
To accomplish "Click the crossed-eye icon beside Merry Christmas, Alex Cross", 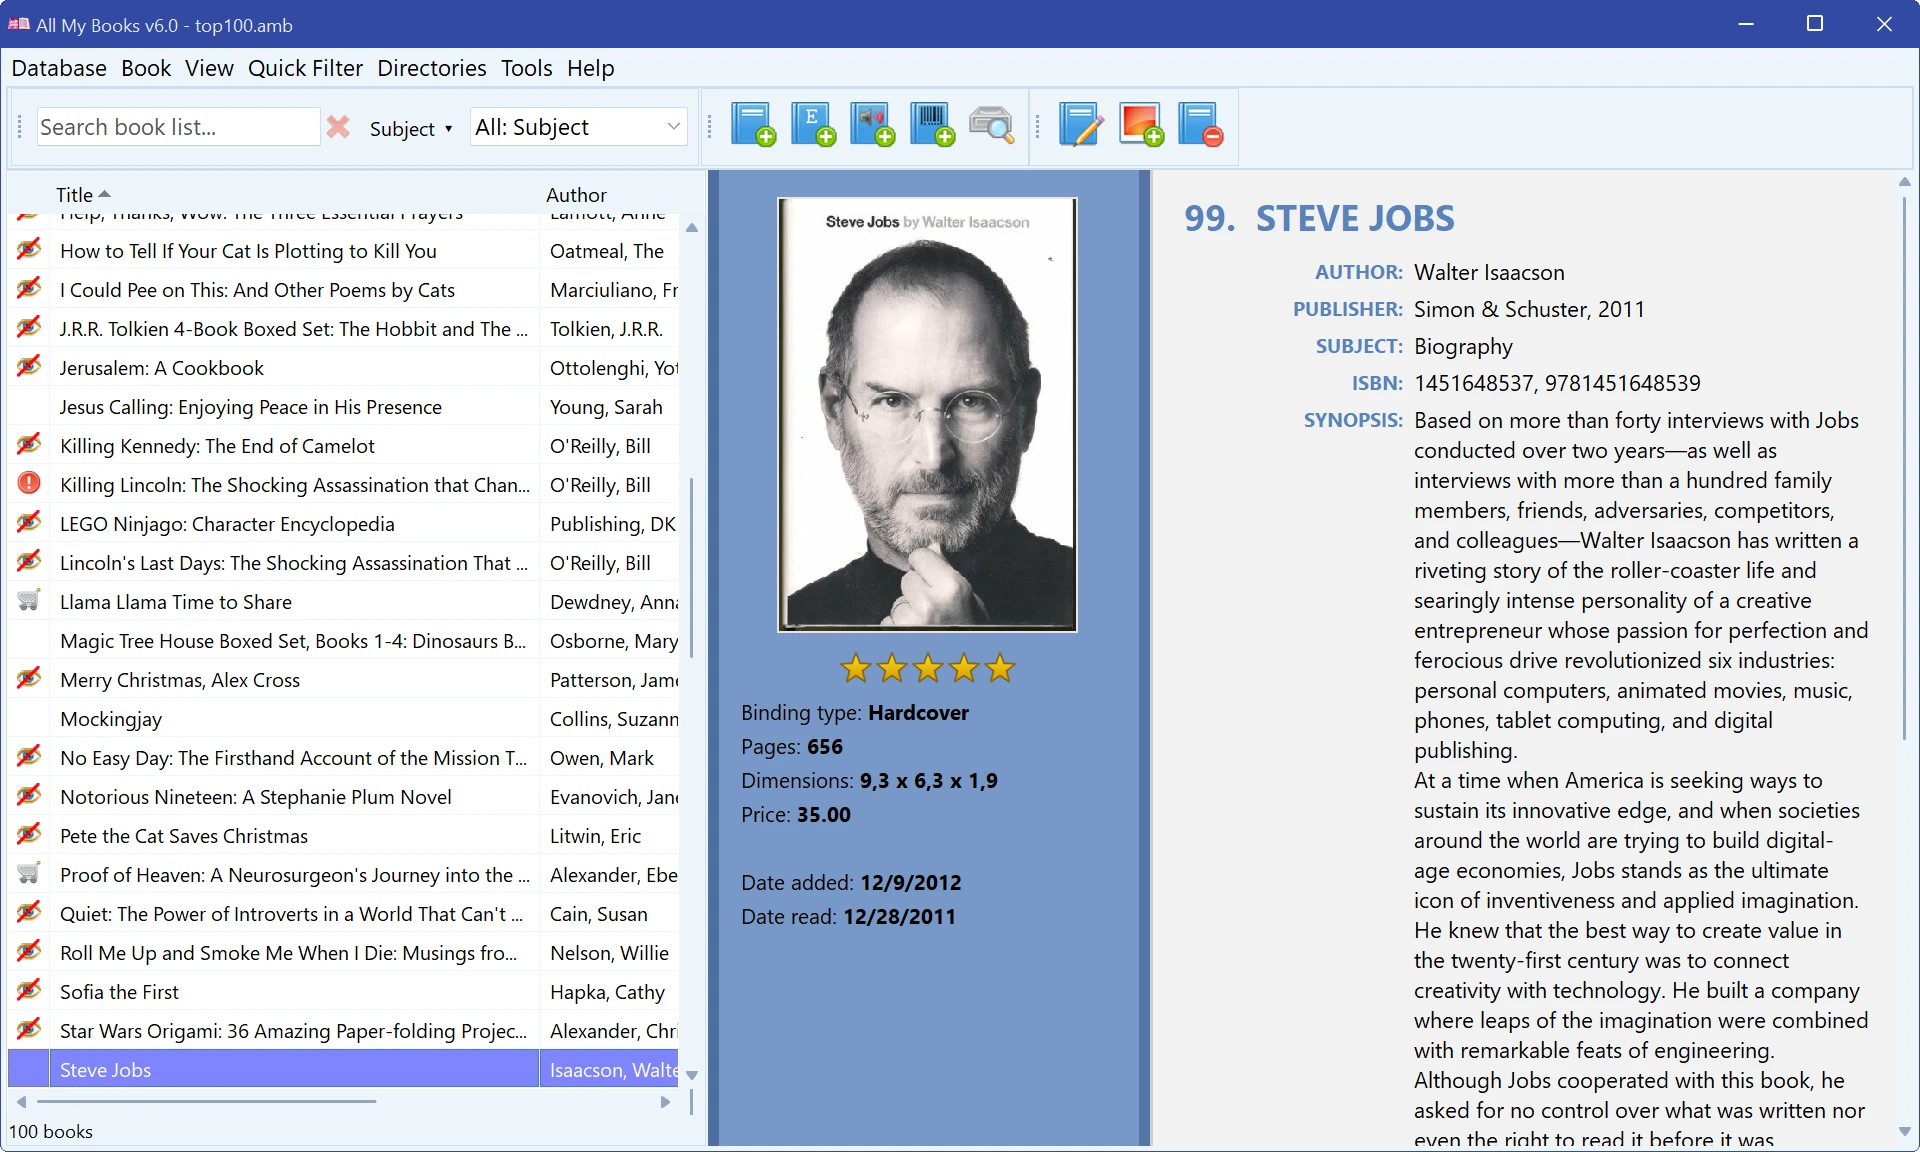I will point(29,679).
